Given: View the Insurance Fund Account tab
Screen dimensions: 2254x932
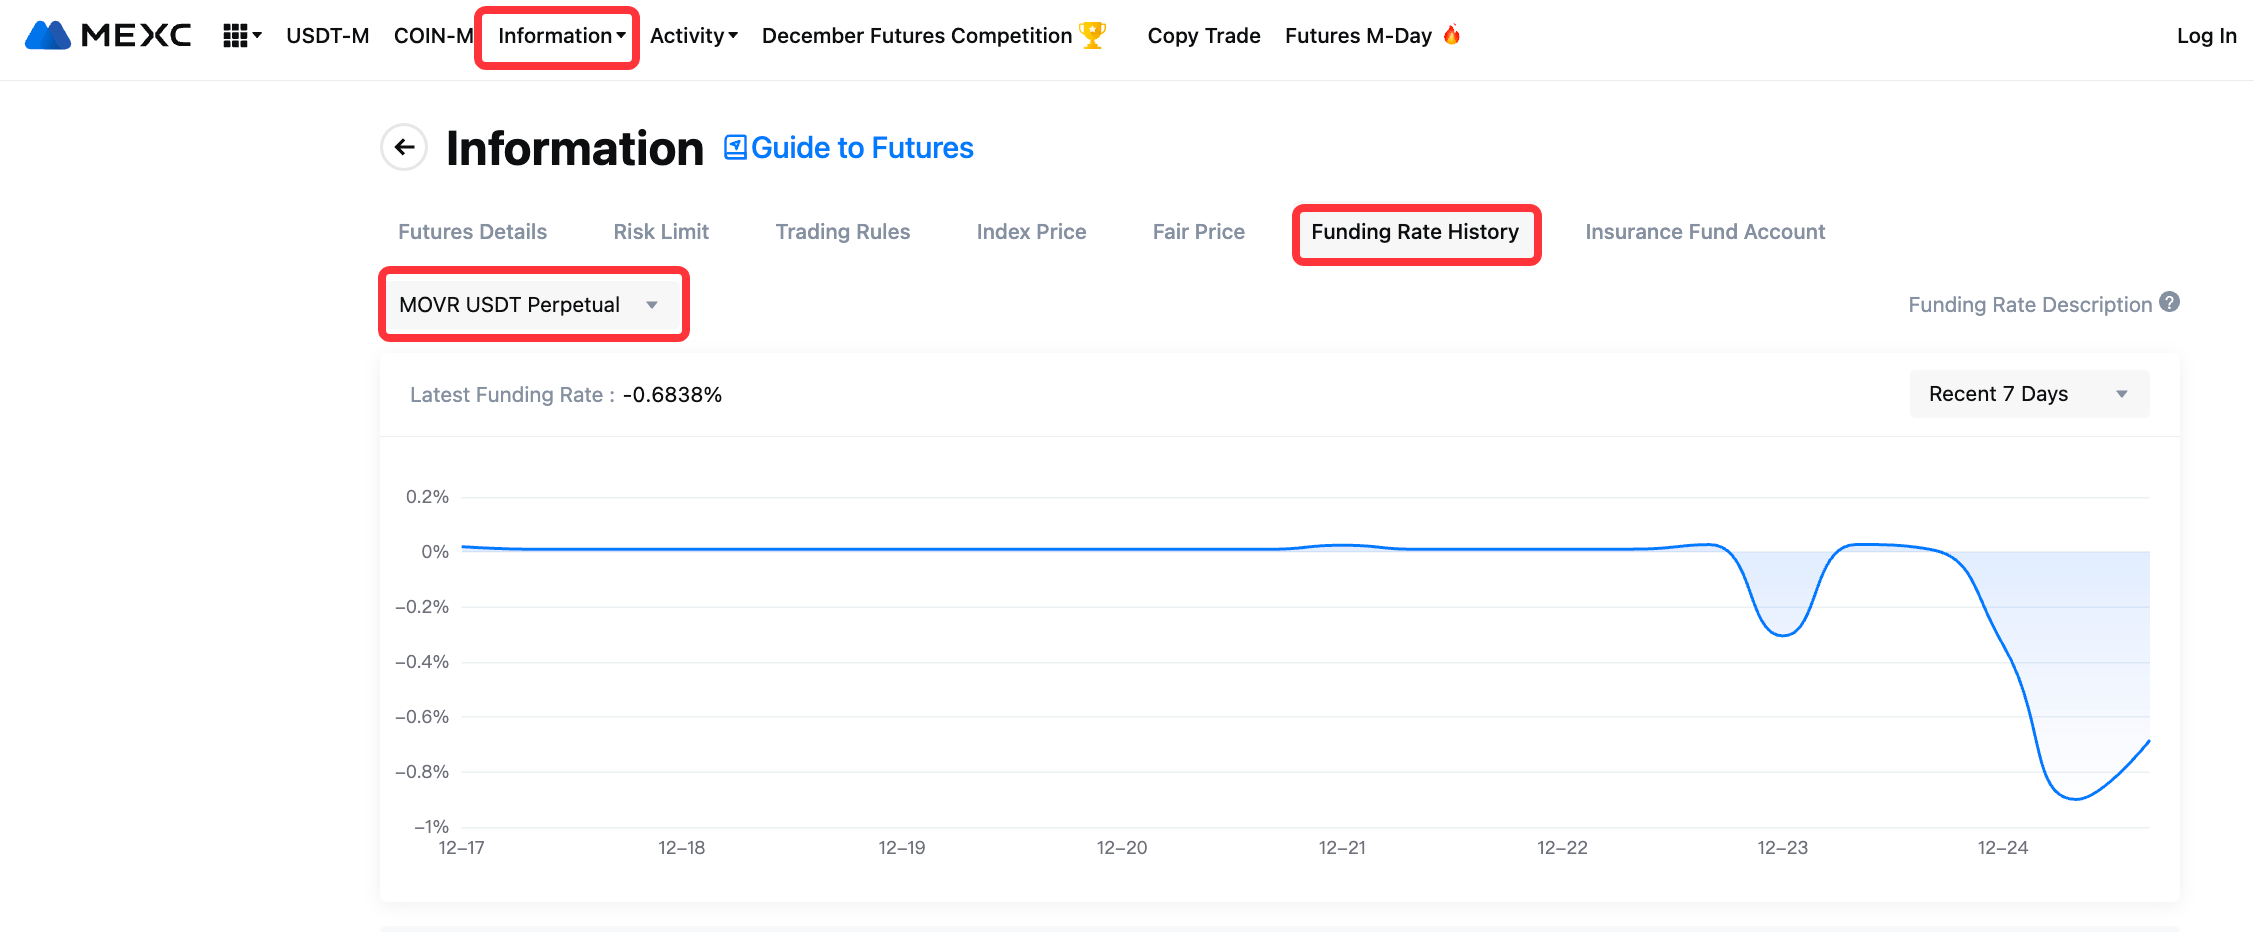Looking at the screenshot, I should pyautogui.click(x=1704, y=232).
